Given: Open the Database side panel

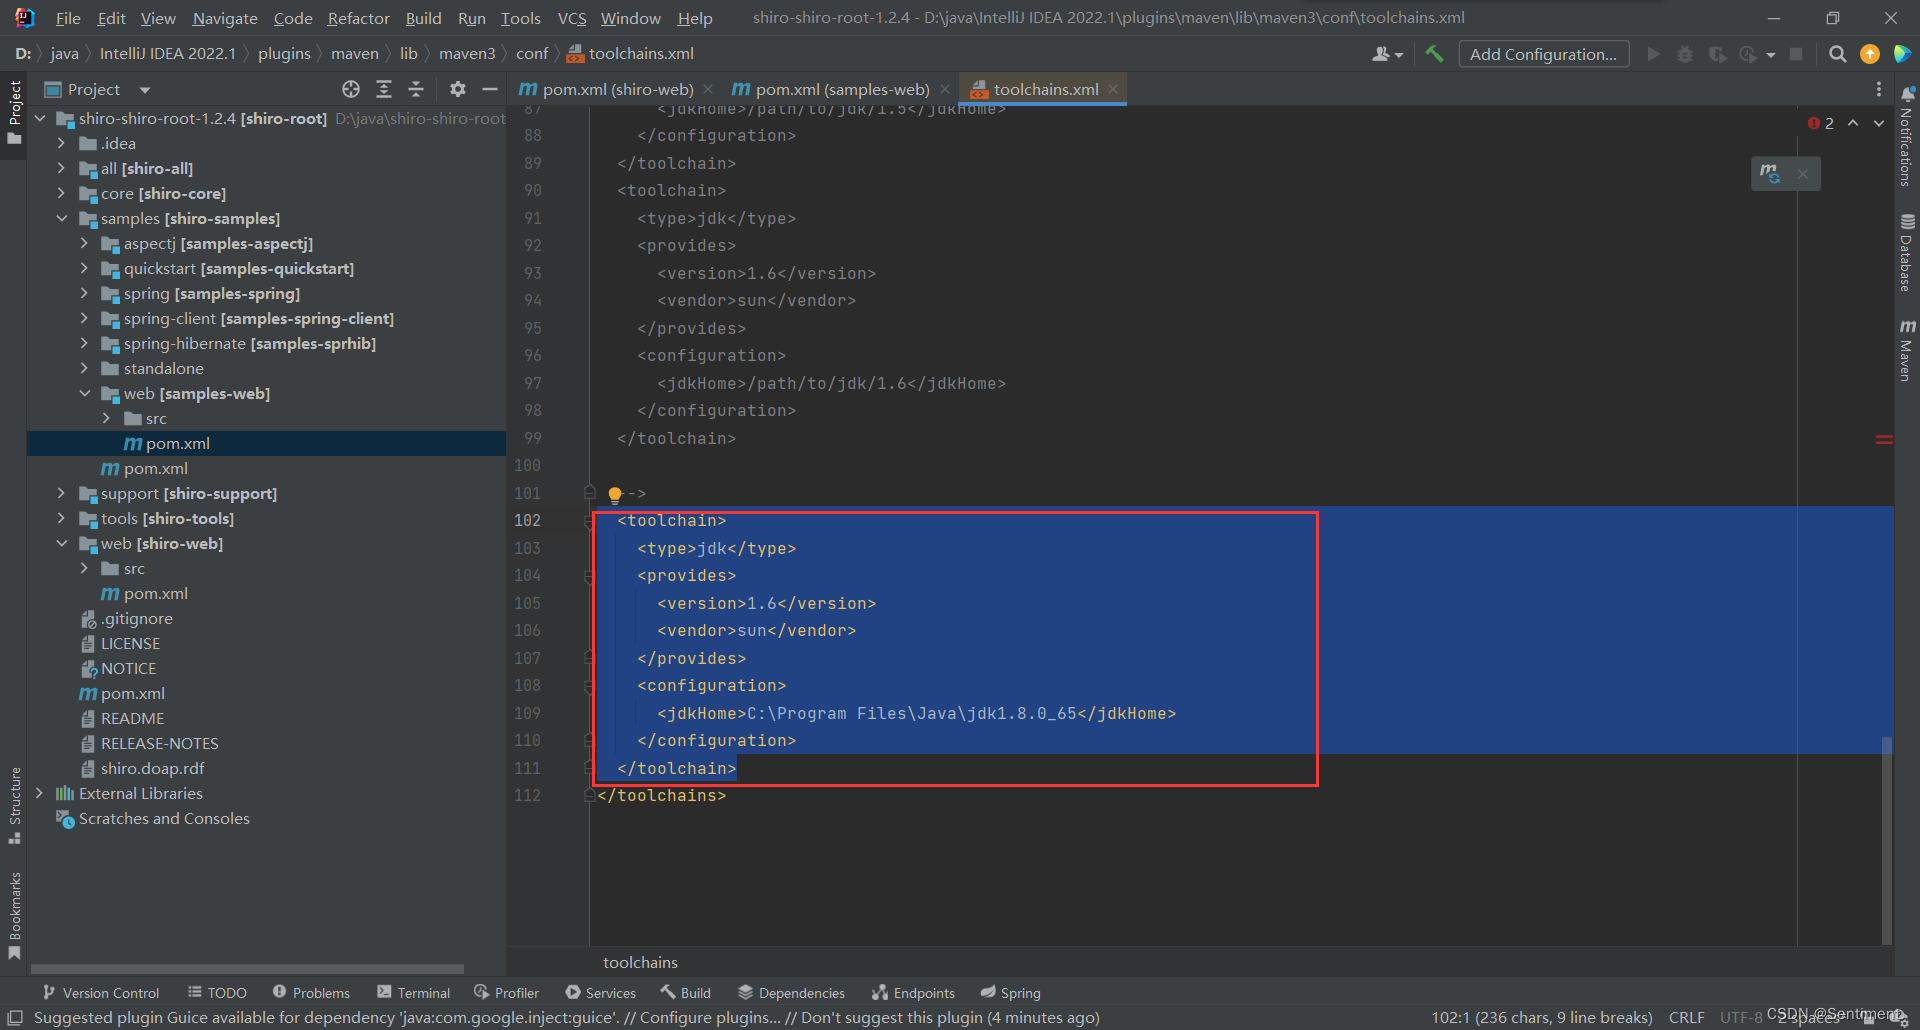Looking at the screenshot, I should [1907, 252].
